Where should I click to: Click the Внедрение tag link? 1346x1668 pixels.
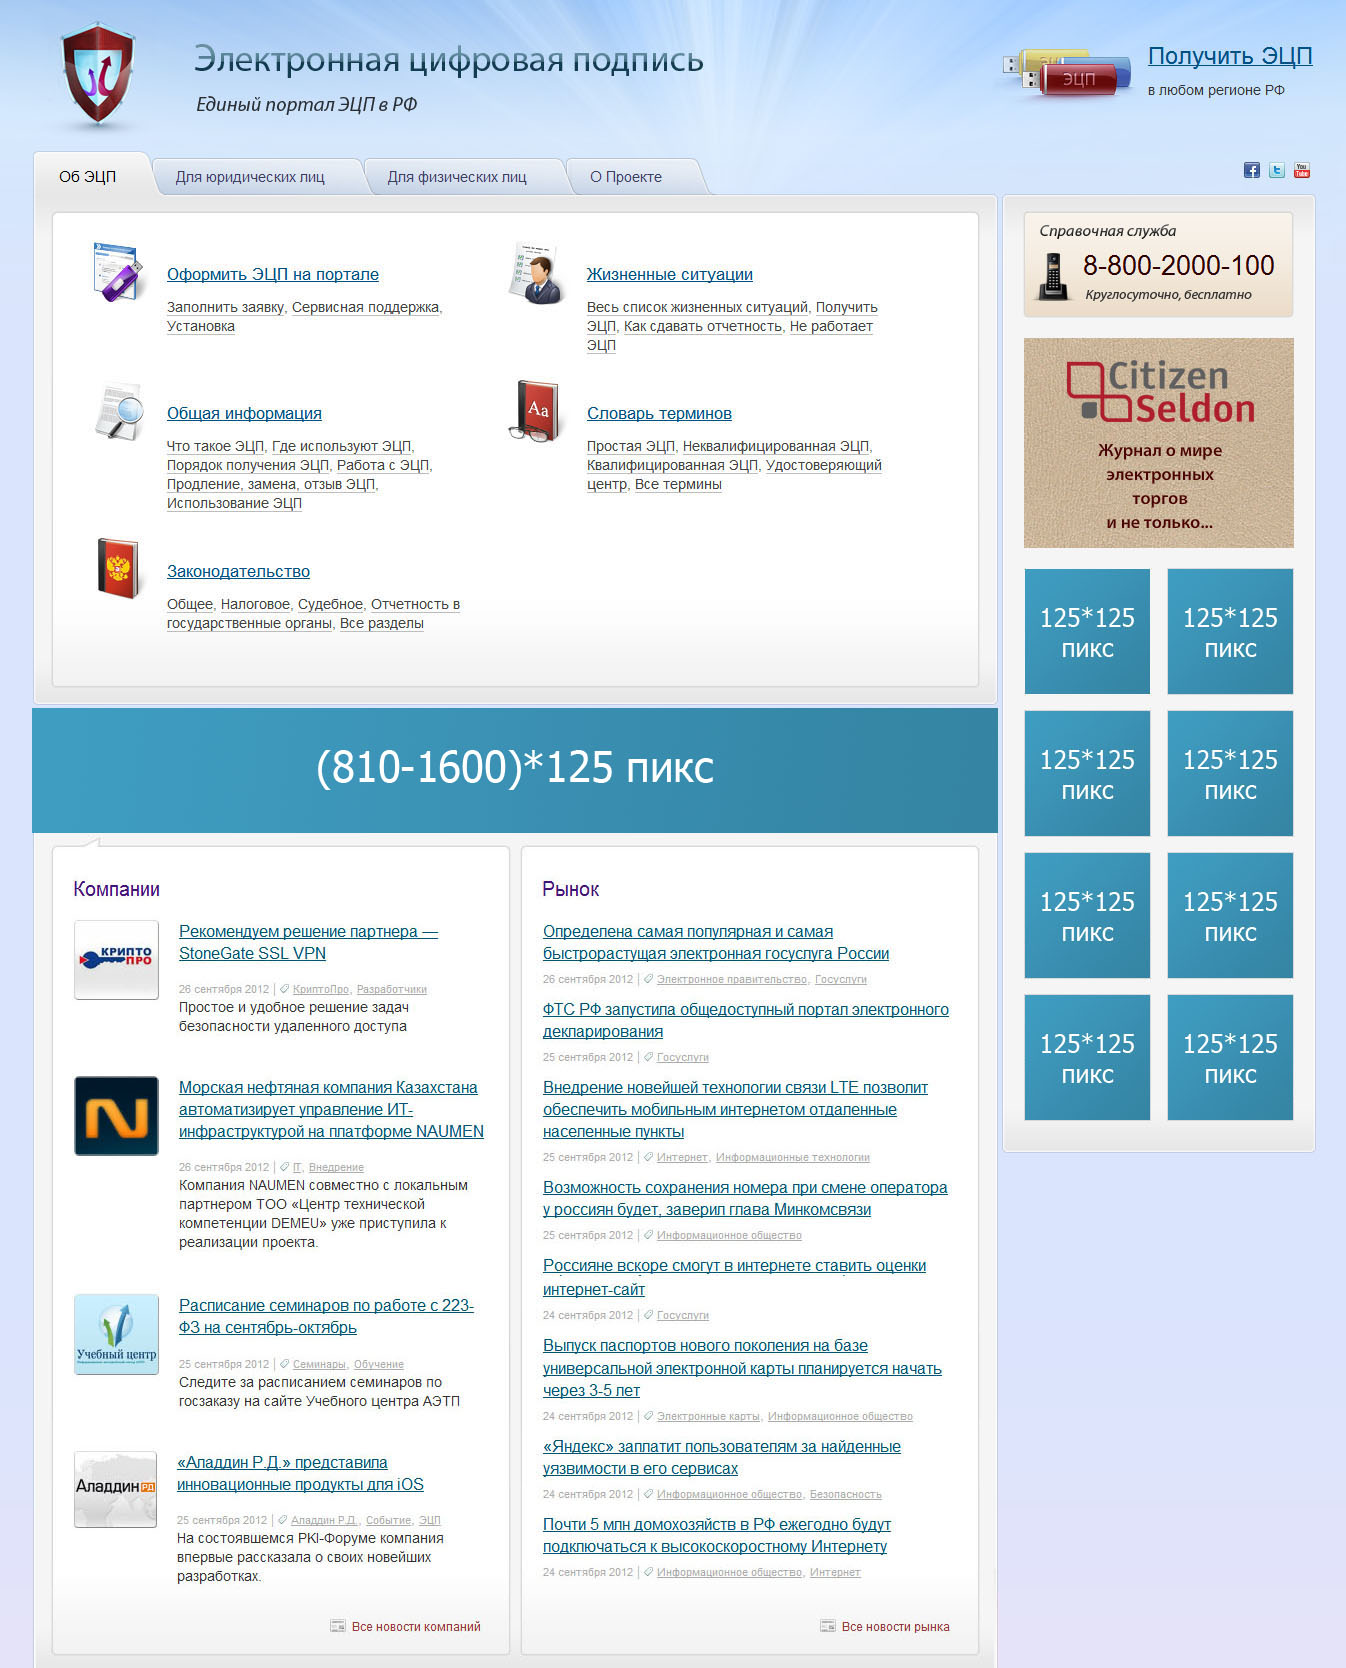tap(336, 1167)
